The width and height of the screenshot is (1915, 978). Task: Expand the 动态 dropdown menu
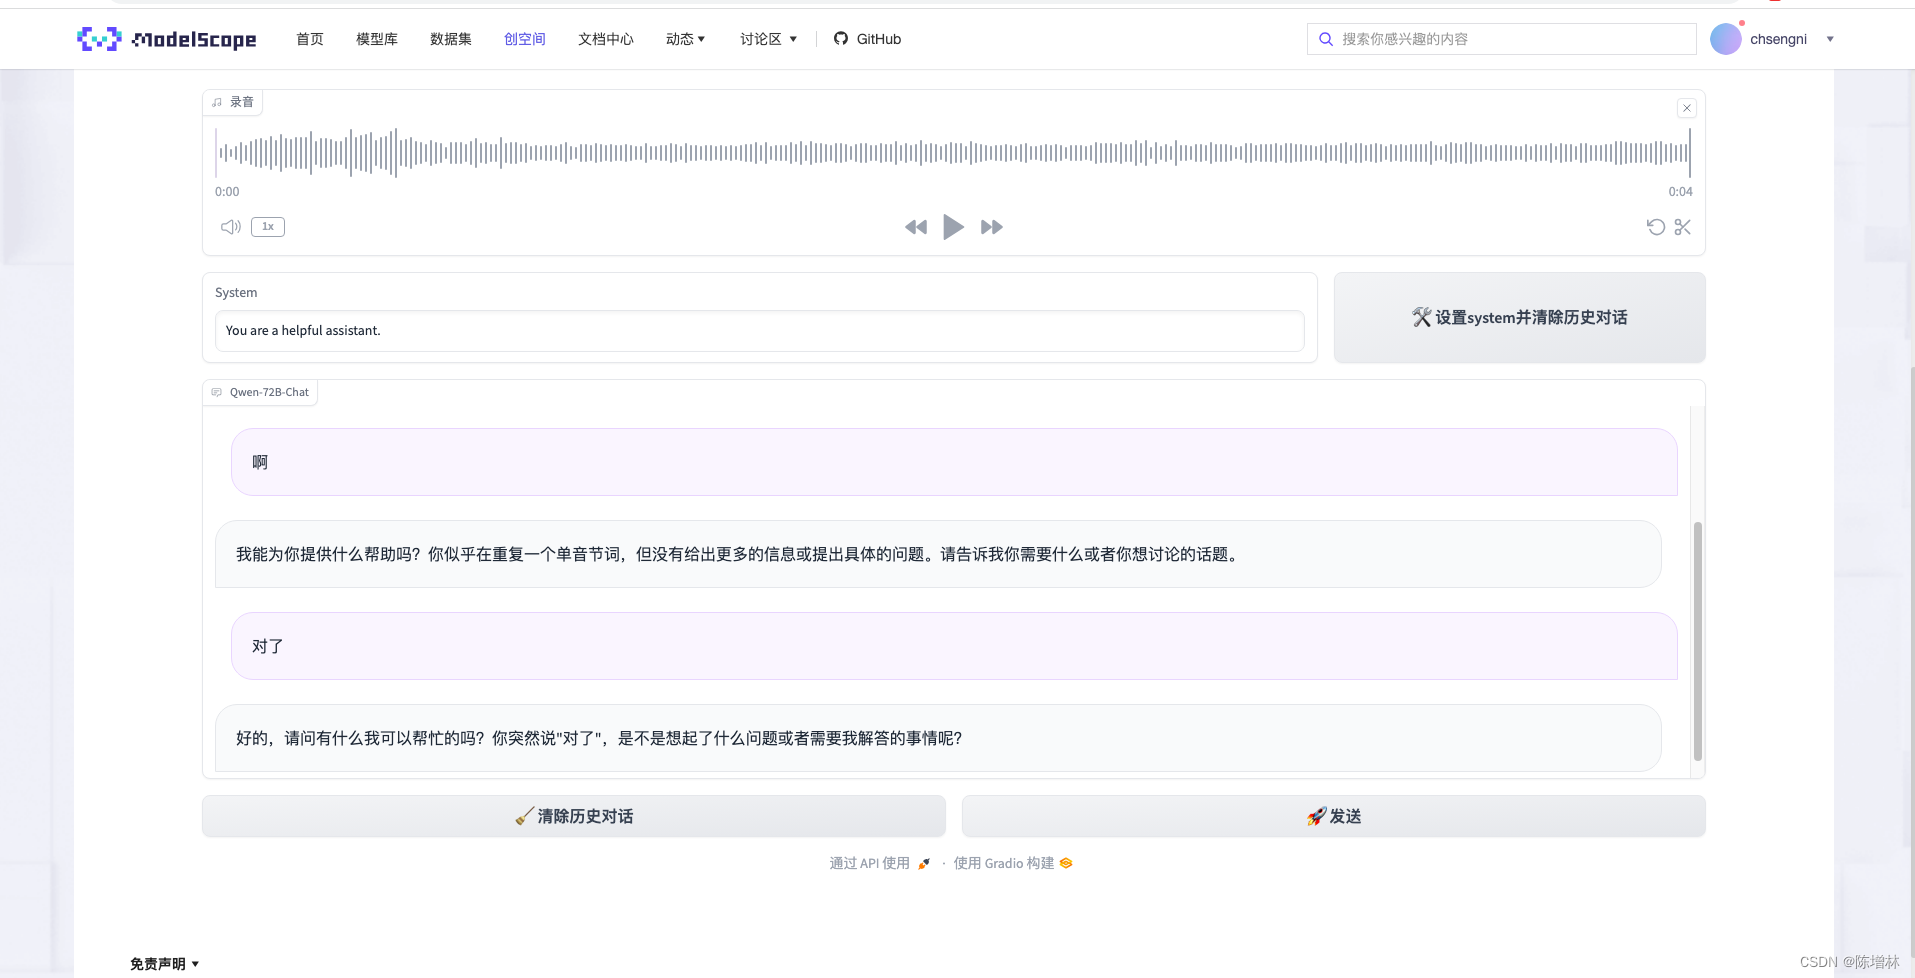point(686,39)
